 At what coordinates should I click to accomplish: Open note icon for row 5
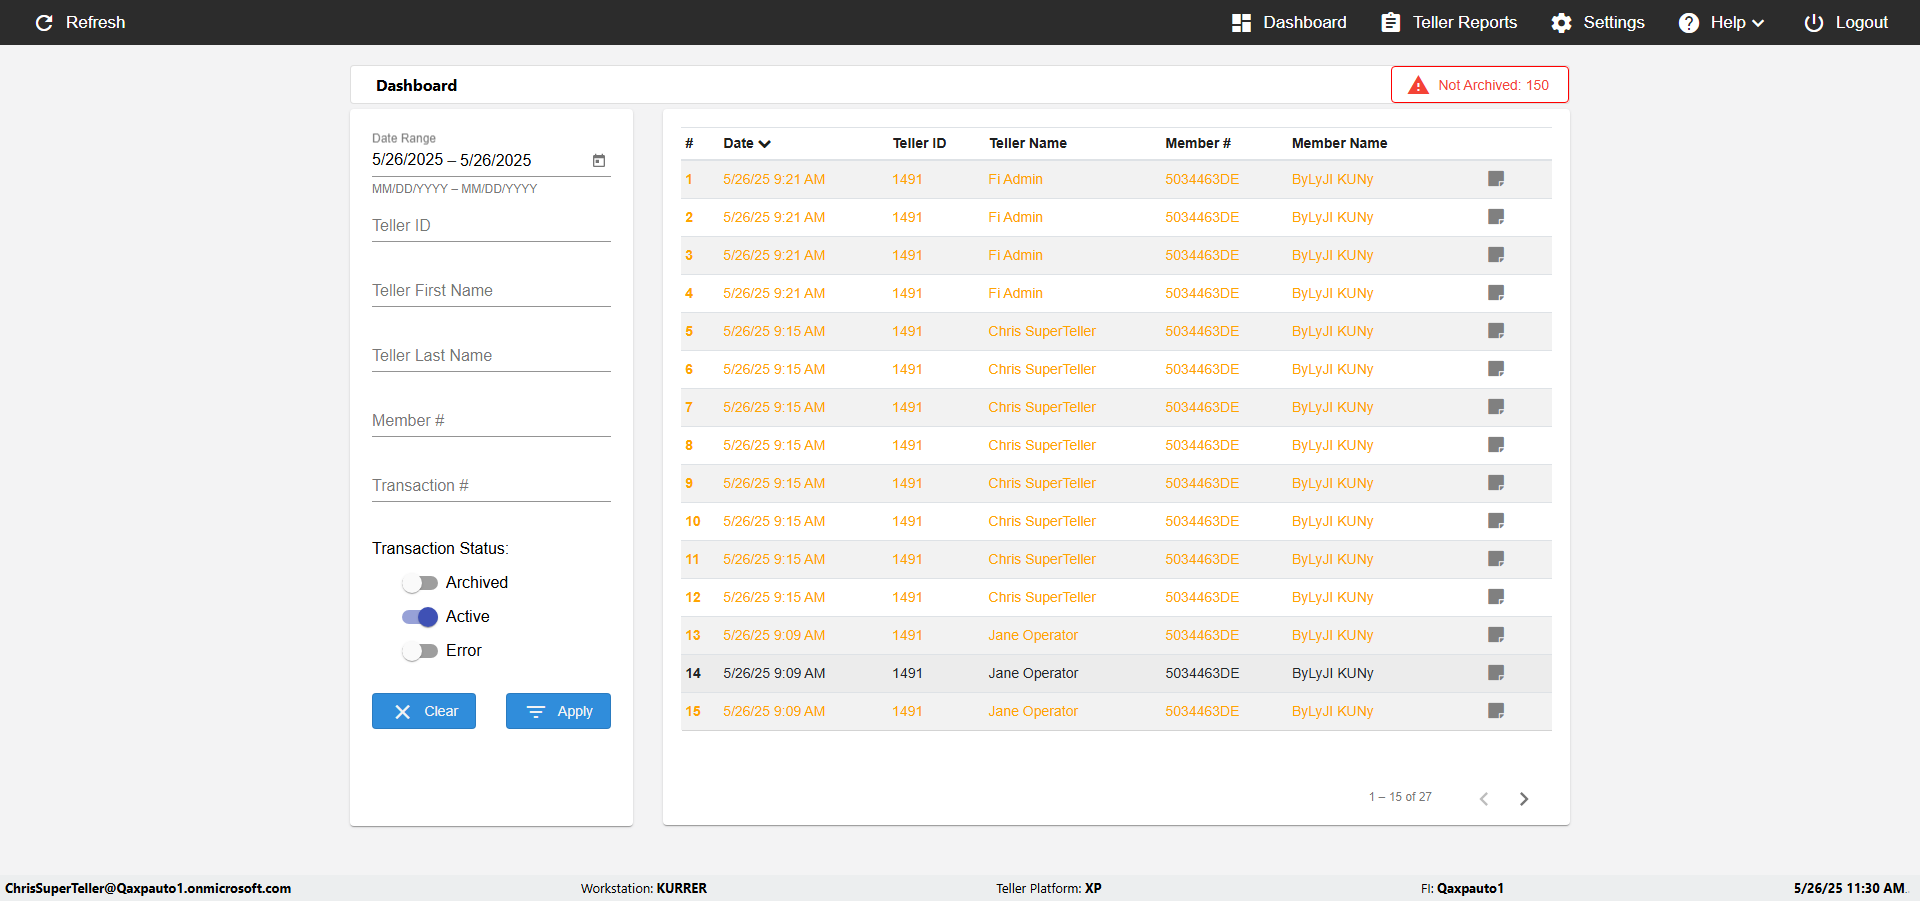click(x=1496, y=331)
